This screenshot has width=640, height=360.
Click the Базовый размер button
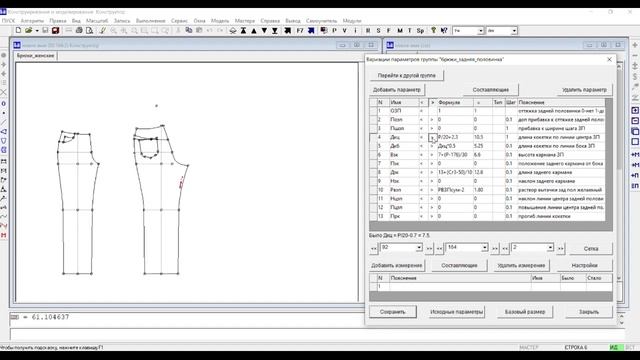pos(525,312)
